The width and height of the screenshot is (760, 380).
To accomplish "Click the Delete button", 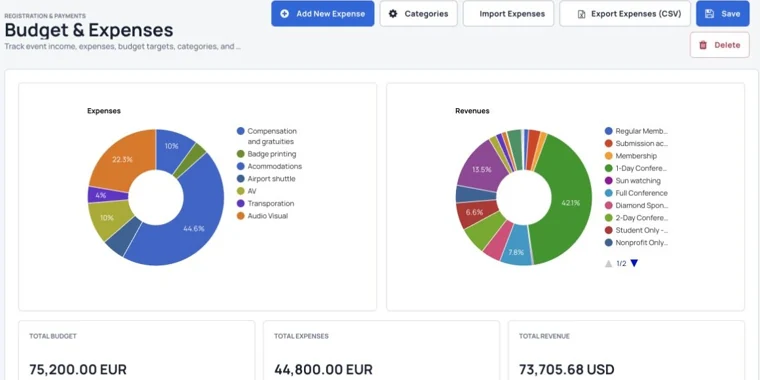I will click(x=720, y=45).
